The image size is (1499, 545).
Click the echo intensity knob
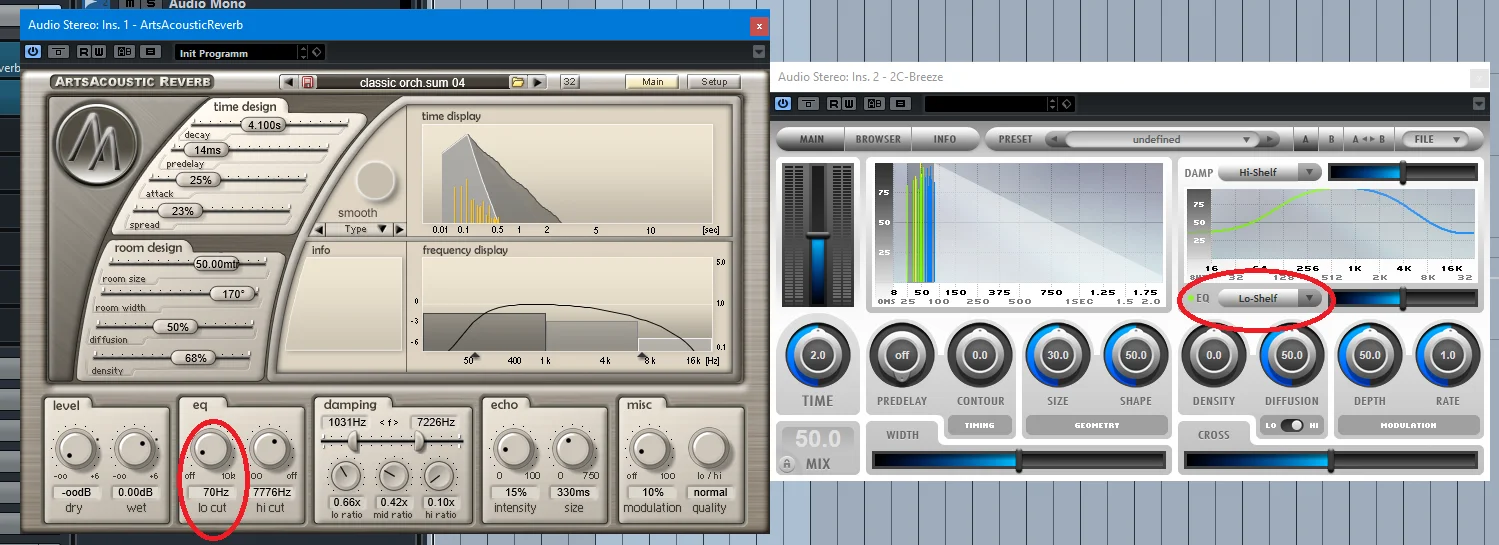(x=514, y=450)
